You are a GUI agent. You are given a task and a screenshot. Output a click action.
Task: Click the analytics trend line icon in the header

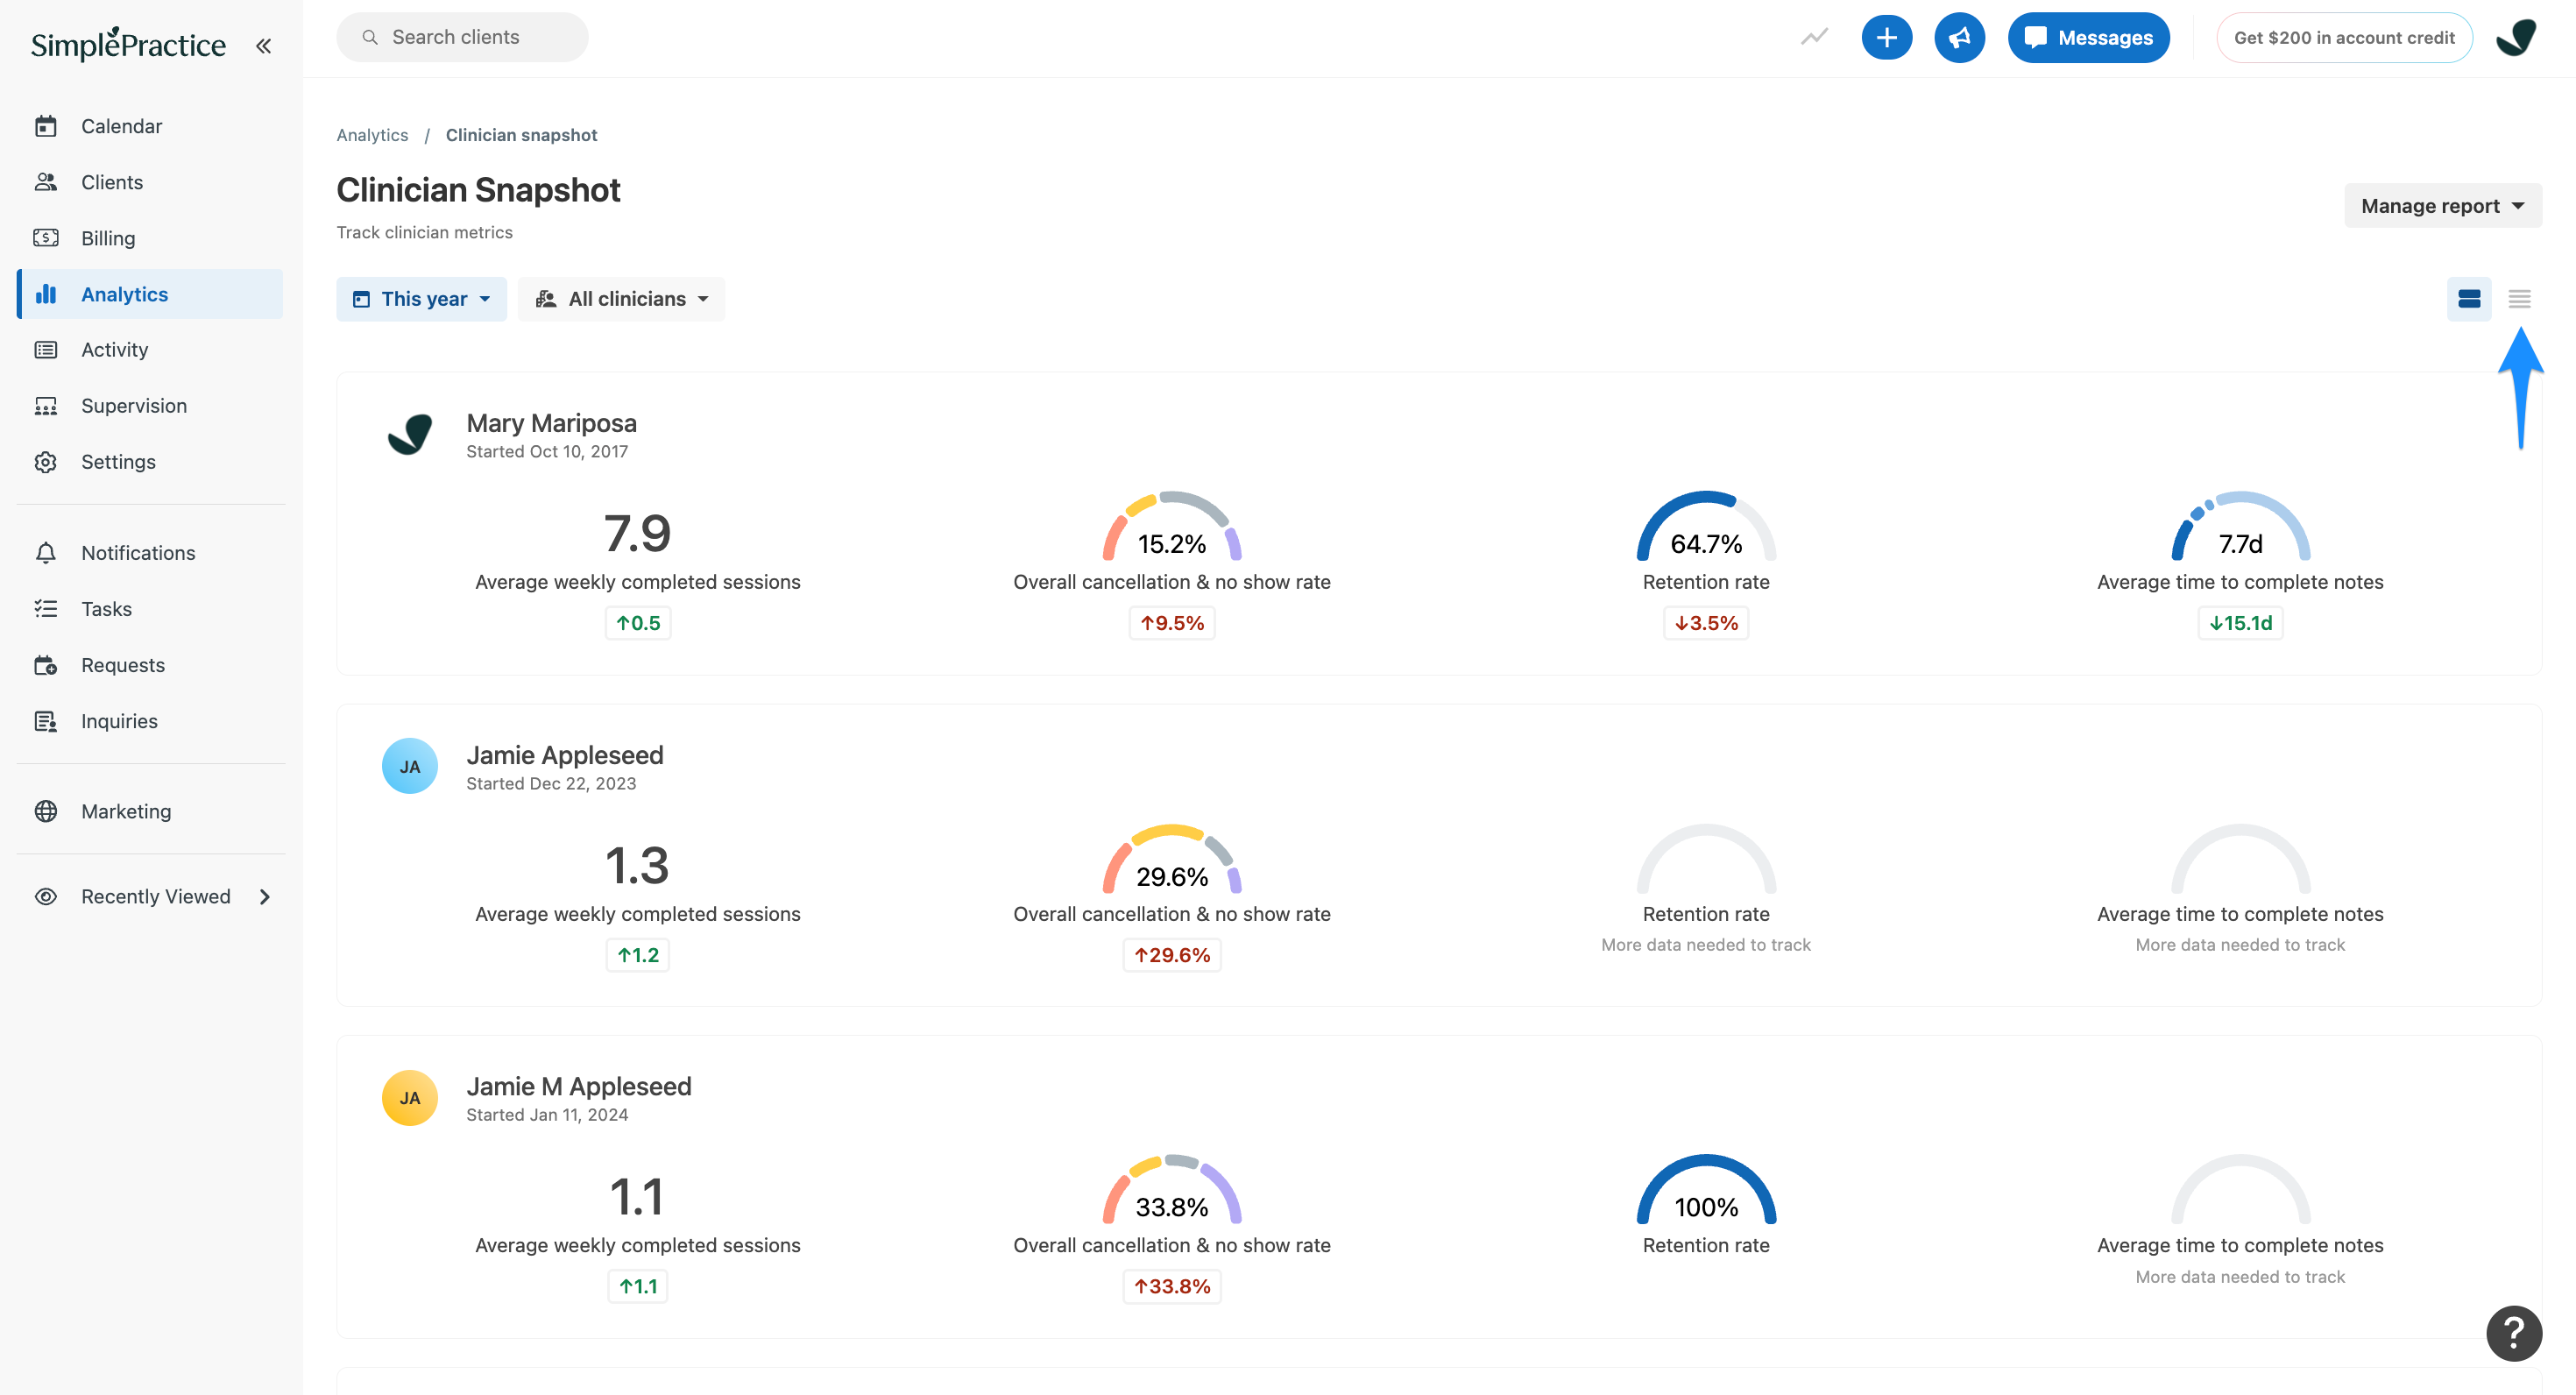pyautogui.click(x=1814, y=37)
